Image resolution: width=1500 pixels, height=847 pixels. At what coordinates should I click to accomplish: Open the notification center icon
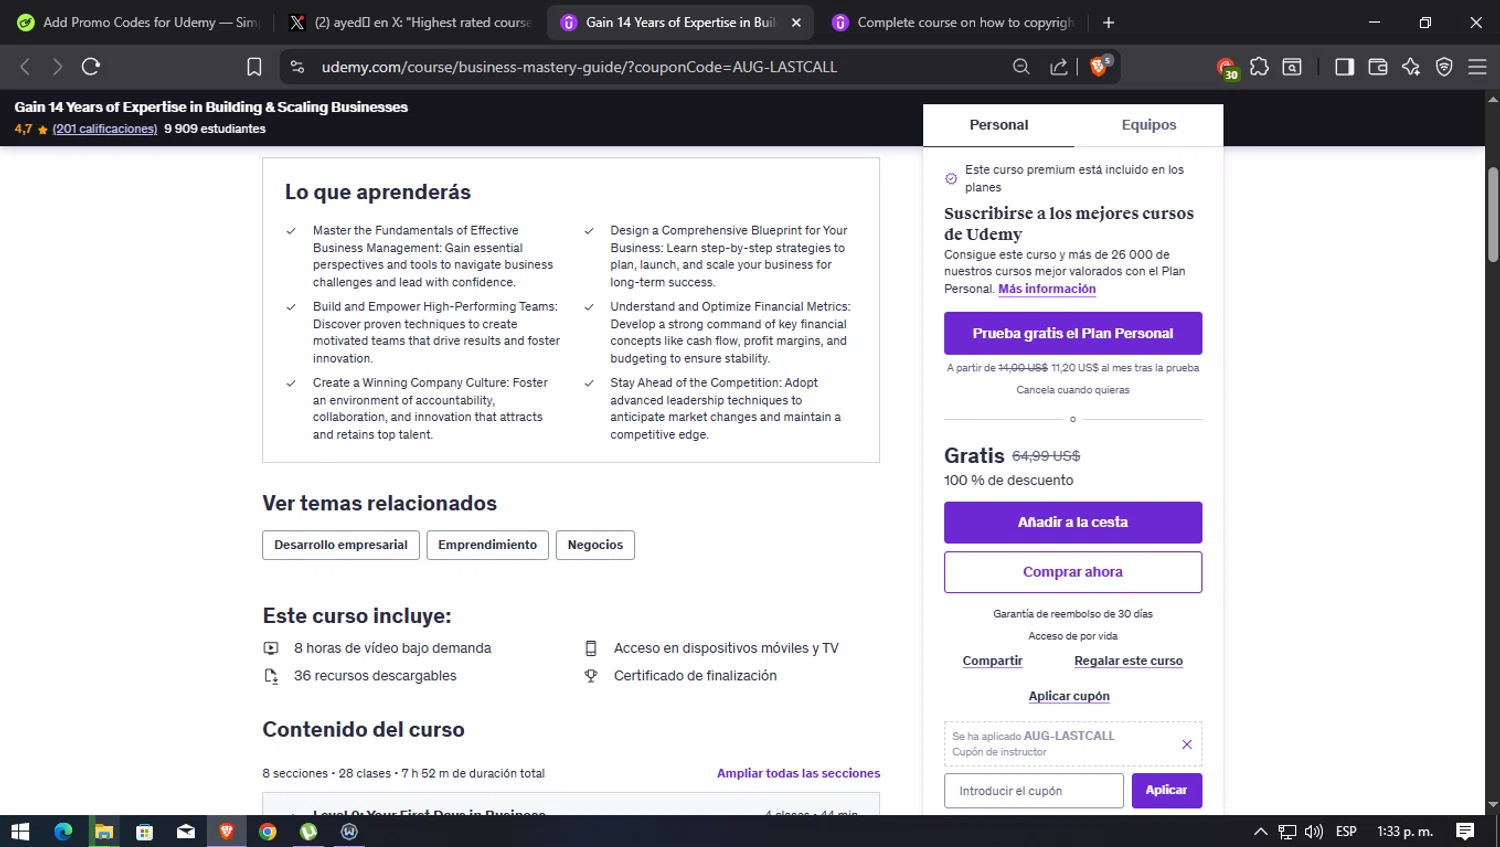(1465, 831)
